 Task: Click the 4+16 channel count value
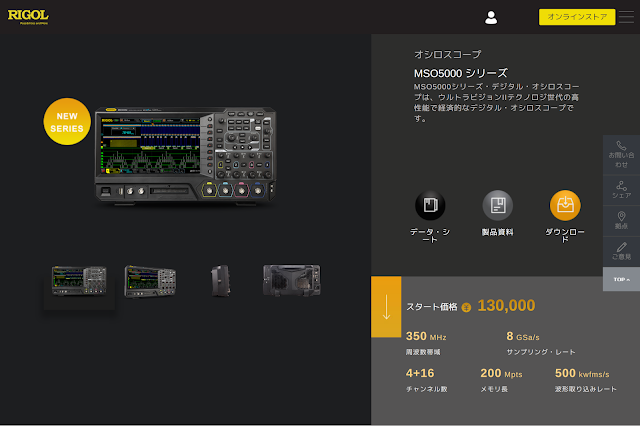(420, 373)
